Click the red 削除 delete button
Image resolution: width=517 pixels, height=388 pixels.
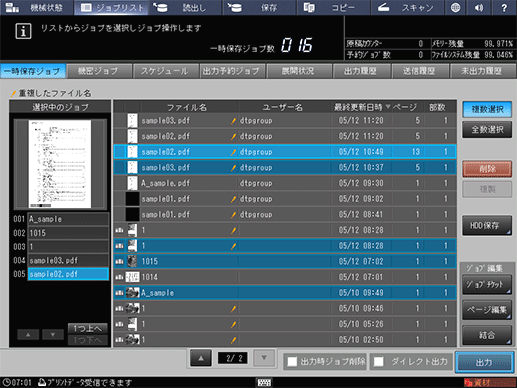(487, 169)
